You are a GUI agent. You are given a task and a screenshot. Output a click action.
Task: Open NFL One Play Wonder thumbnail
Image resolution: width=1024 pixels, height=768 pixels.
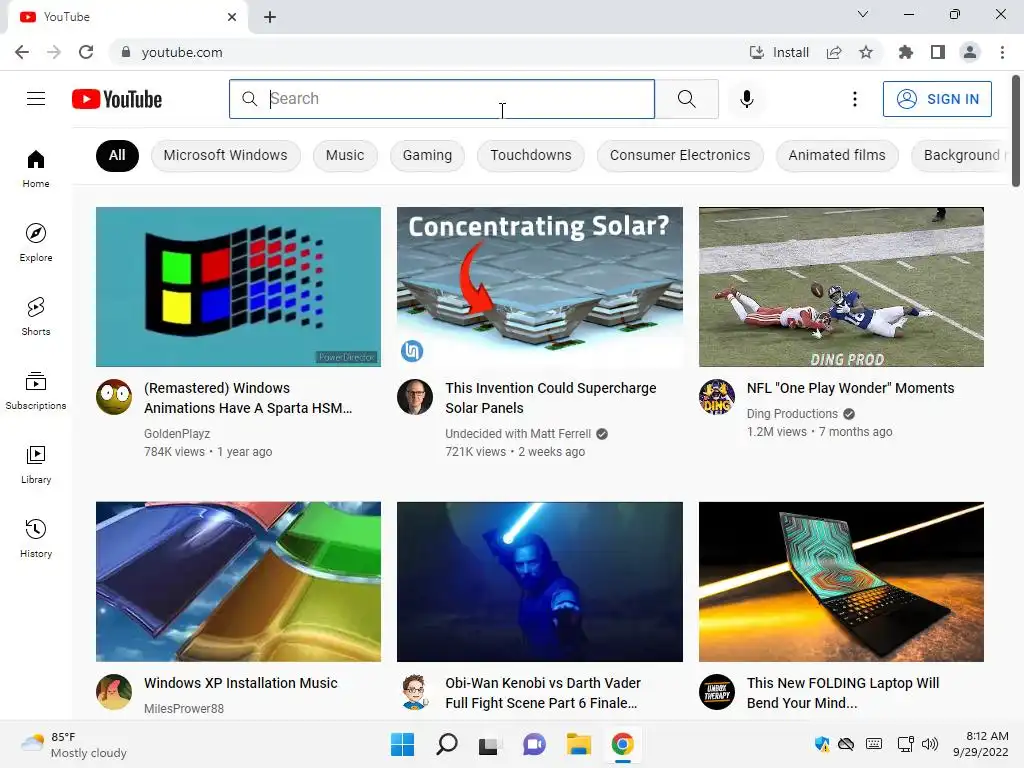(841, 287)
